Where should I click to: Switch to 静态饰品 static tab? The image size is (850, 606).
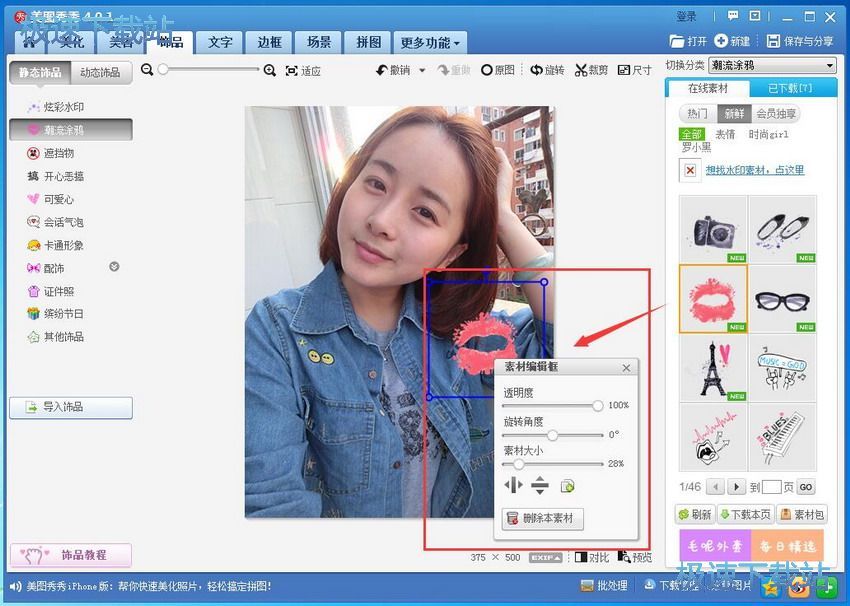tap(40, 73)
